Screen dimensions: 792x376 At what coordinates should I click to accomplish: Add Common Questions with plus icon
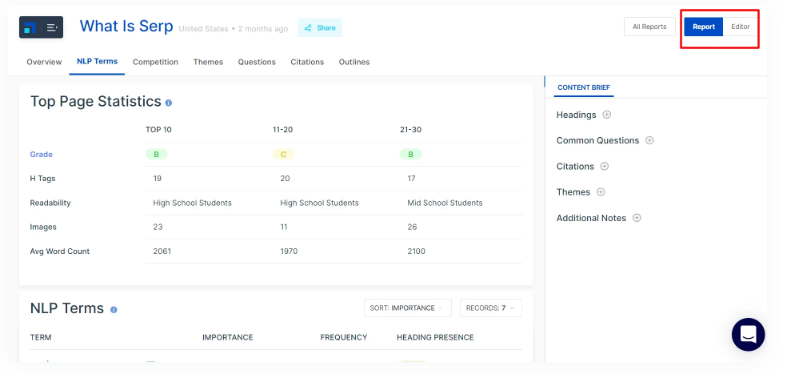pyautogui.click(x=650, y=140)
